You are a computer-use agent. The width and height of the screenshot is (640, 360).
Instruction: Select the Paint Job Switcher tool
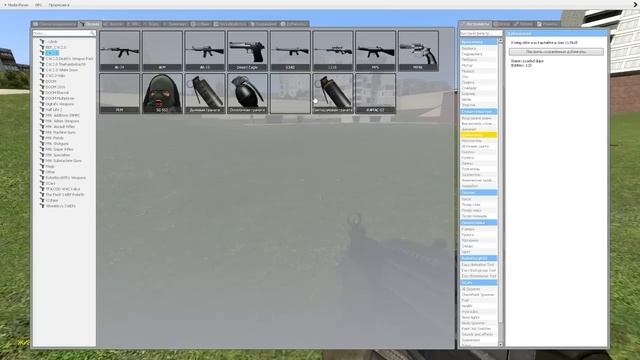coord(478,329)
